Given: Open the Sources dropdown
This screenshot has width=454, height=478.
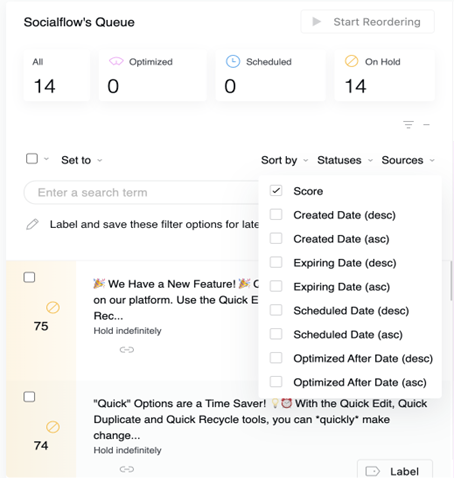Looking at the screenshot, I should (408, 160).
